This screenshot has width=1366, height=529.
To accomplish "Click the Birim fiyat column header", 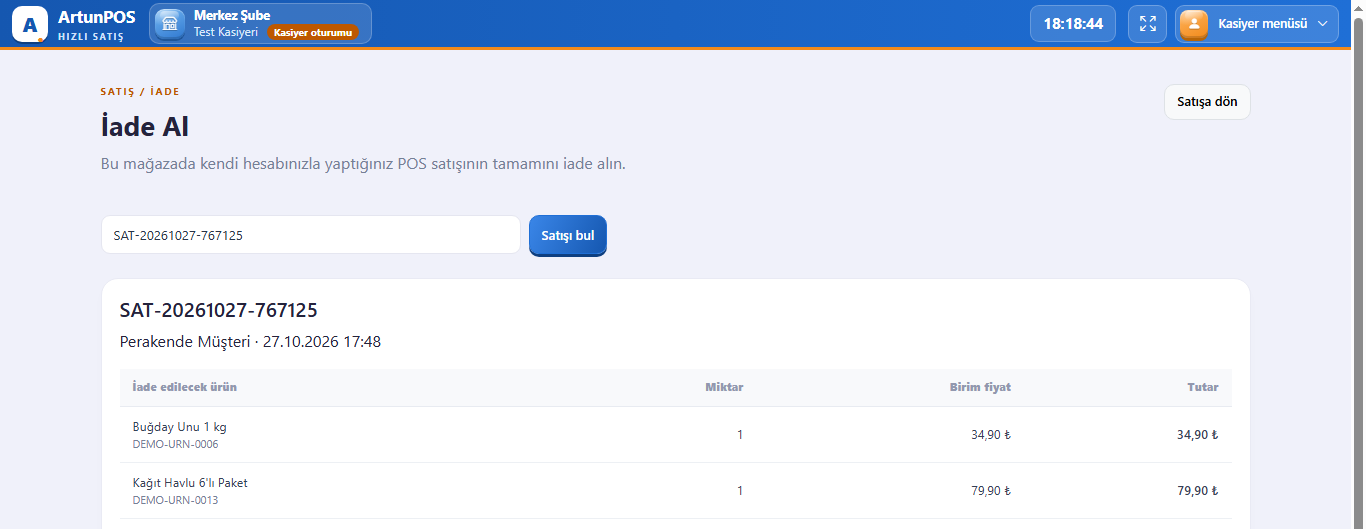I will (x=980, y=387).
